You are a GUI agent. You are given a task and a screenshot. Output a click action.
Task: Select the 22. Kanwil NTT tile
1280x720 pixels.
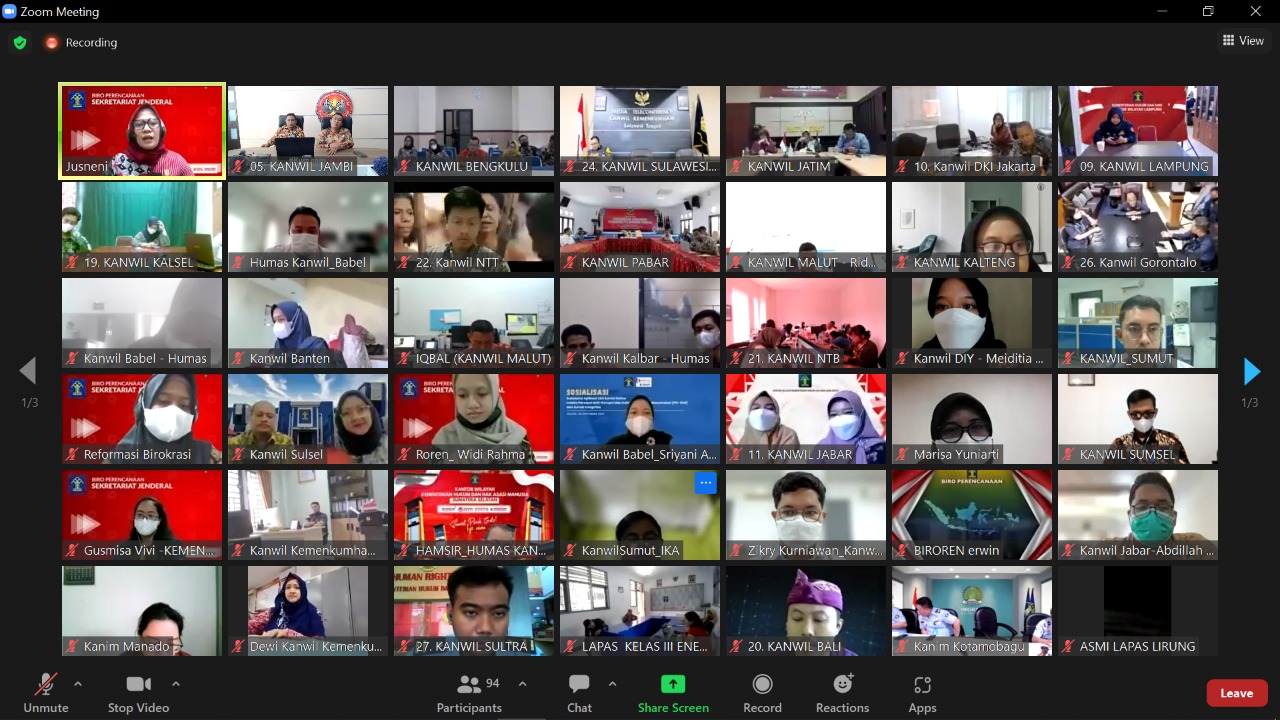474,227
